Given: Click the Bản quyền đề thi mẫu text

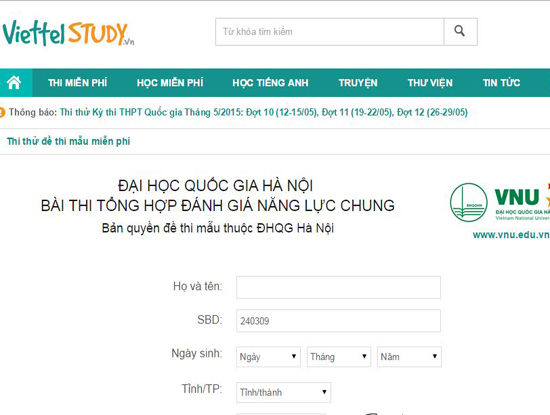Looking at the screenshot, I should tap(217, 228).
